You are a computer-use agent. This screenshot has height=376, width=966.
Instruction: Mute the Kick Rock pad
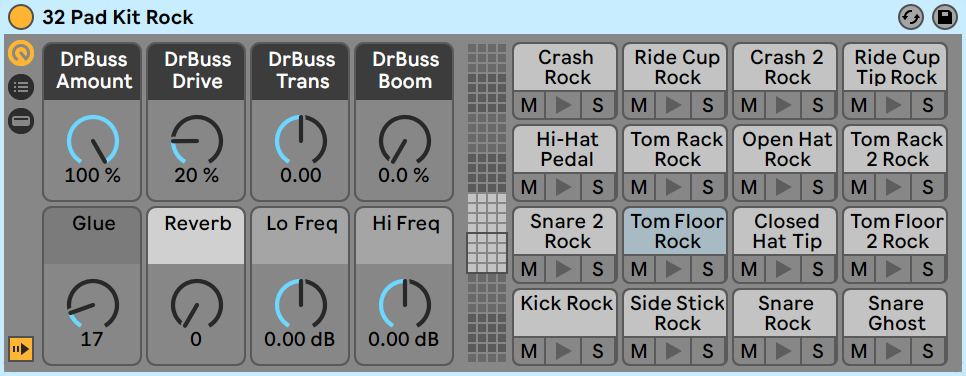(x=529, y=351)
